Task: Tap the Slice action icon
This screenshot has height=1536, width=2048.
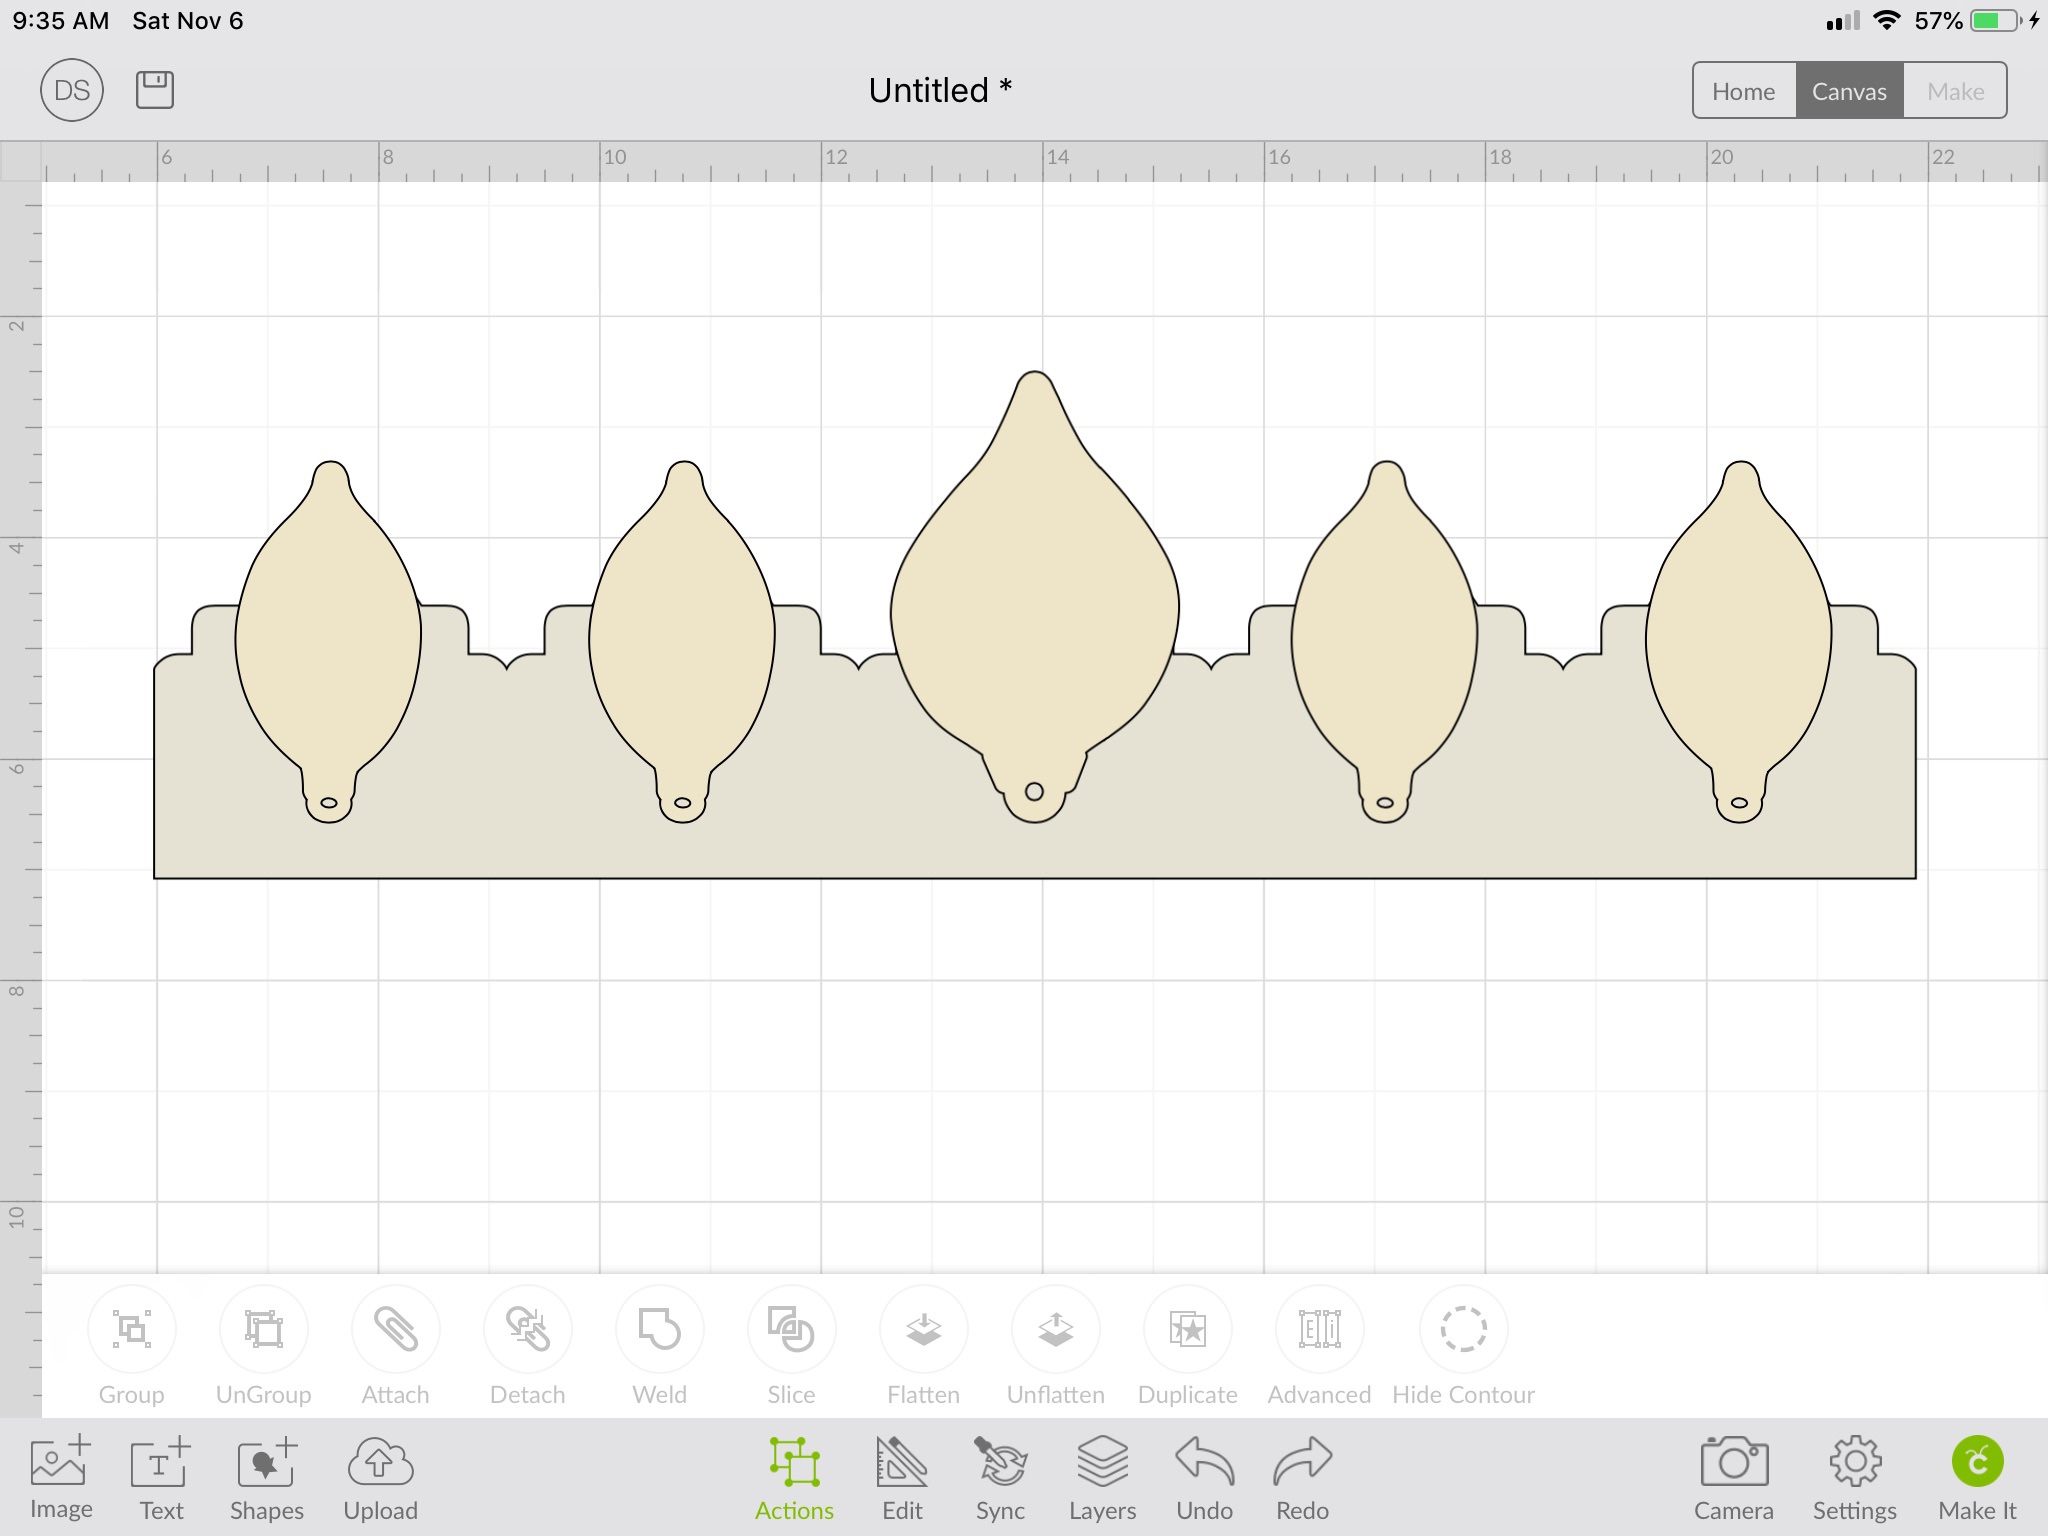Action: pos(791,1330)
